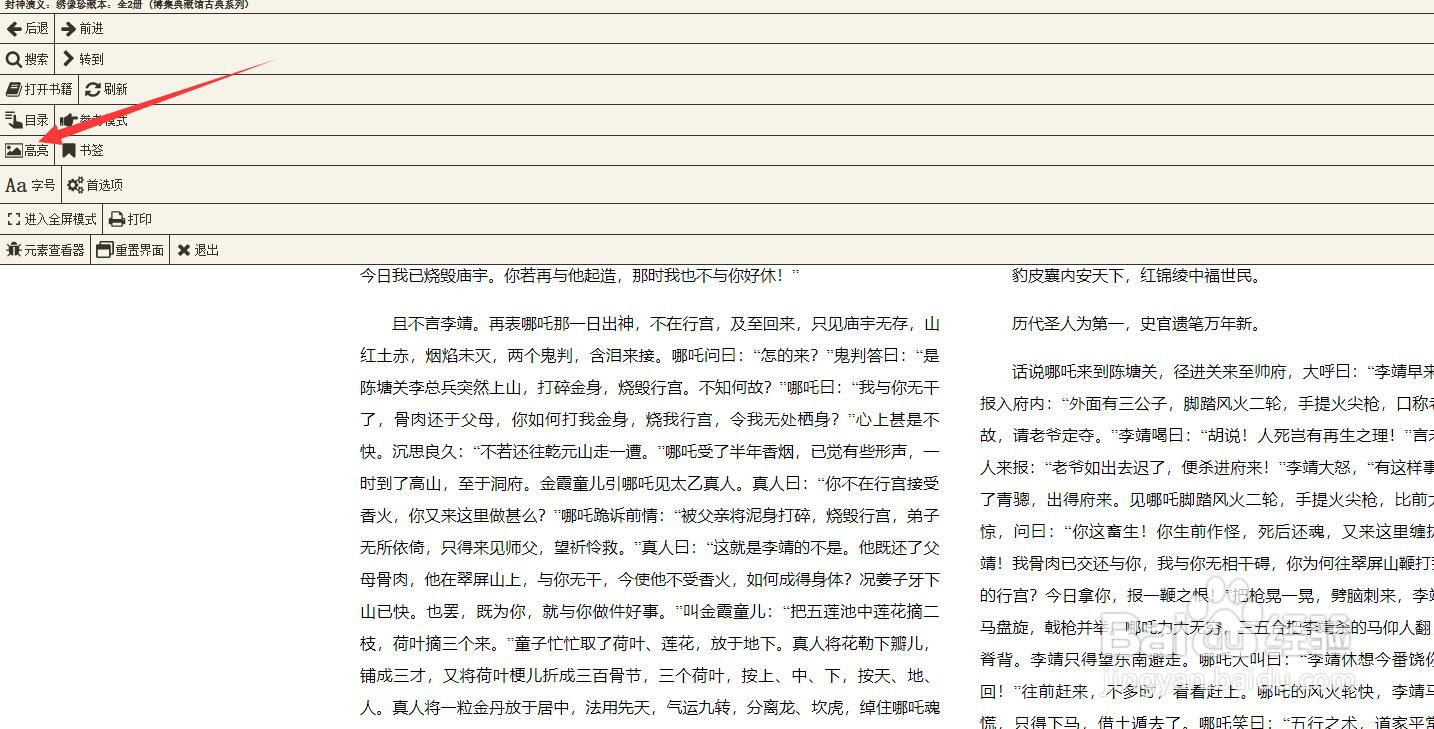Click the 后退 back arrow button
Screen dimensions: 1434x729
tap(27, 29)
